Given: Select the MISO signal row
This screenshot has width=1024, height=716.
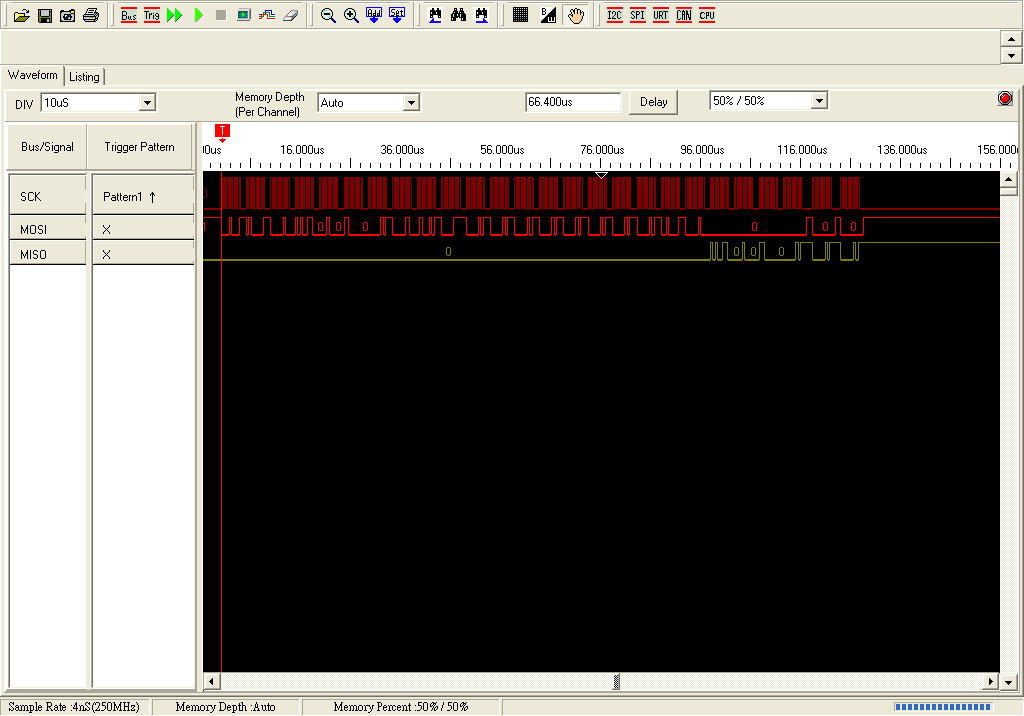Looking at the screenshot, I should point(48,254).
